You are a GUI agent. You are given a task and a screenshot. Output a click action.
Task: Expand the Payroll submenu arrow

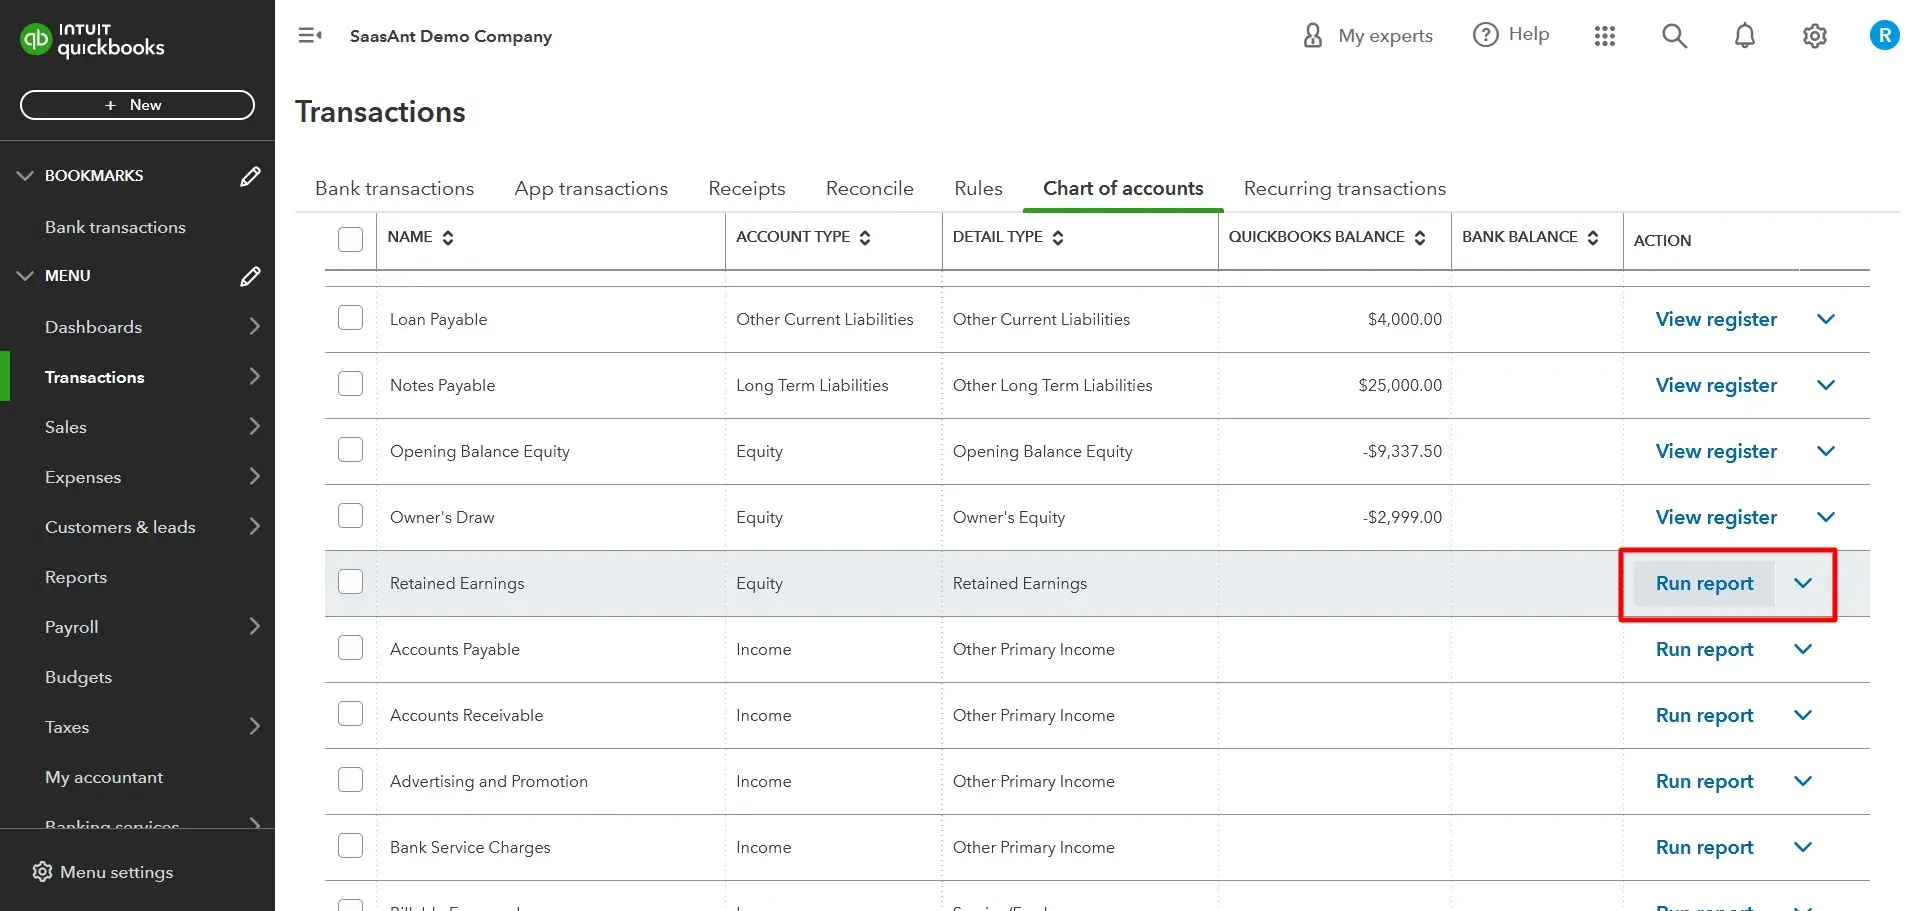tap(255, 626)
